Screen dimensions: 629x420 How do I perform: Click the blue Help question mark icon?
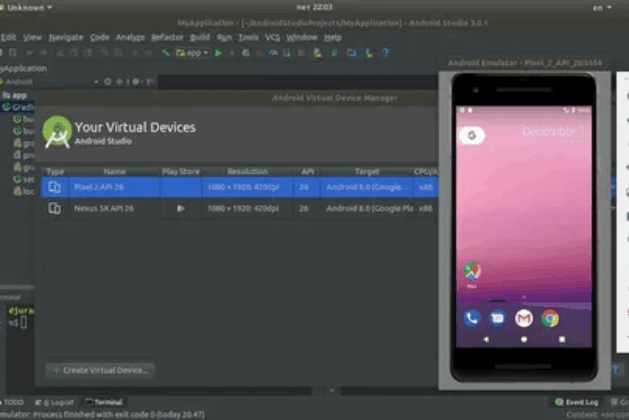tap(386, 53)
